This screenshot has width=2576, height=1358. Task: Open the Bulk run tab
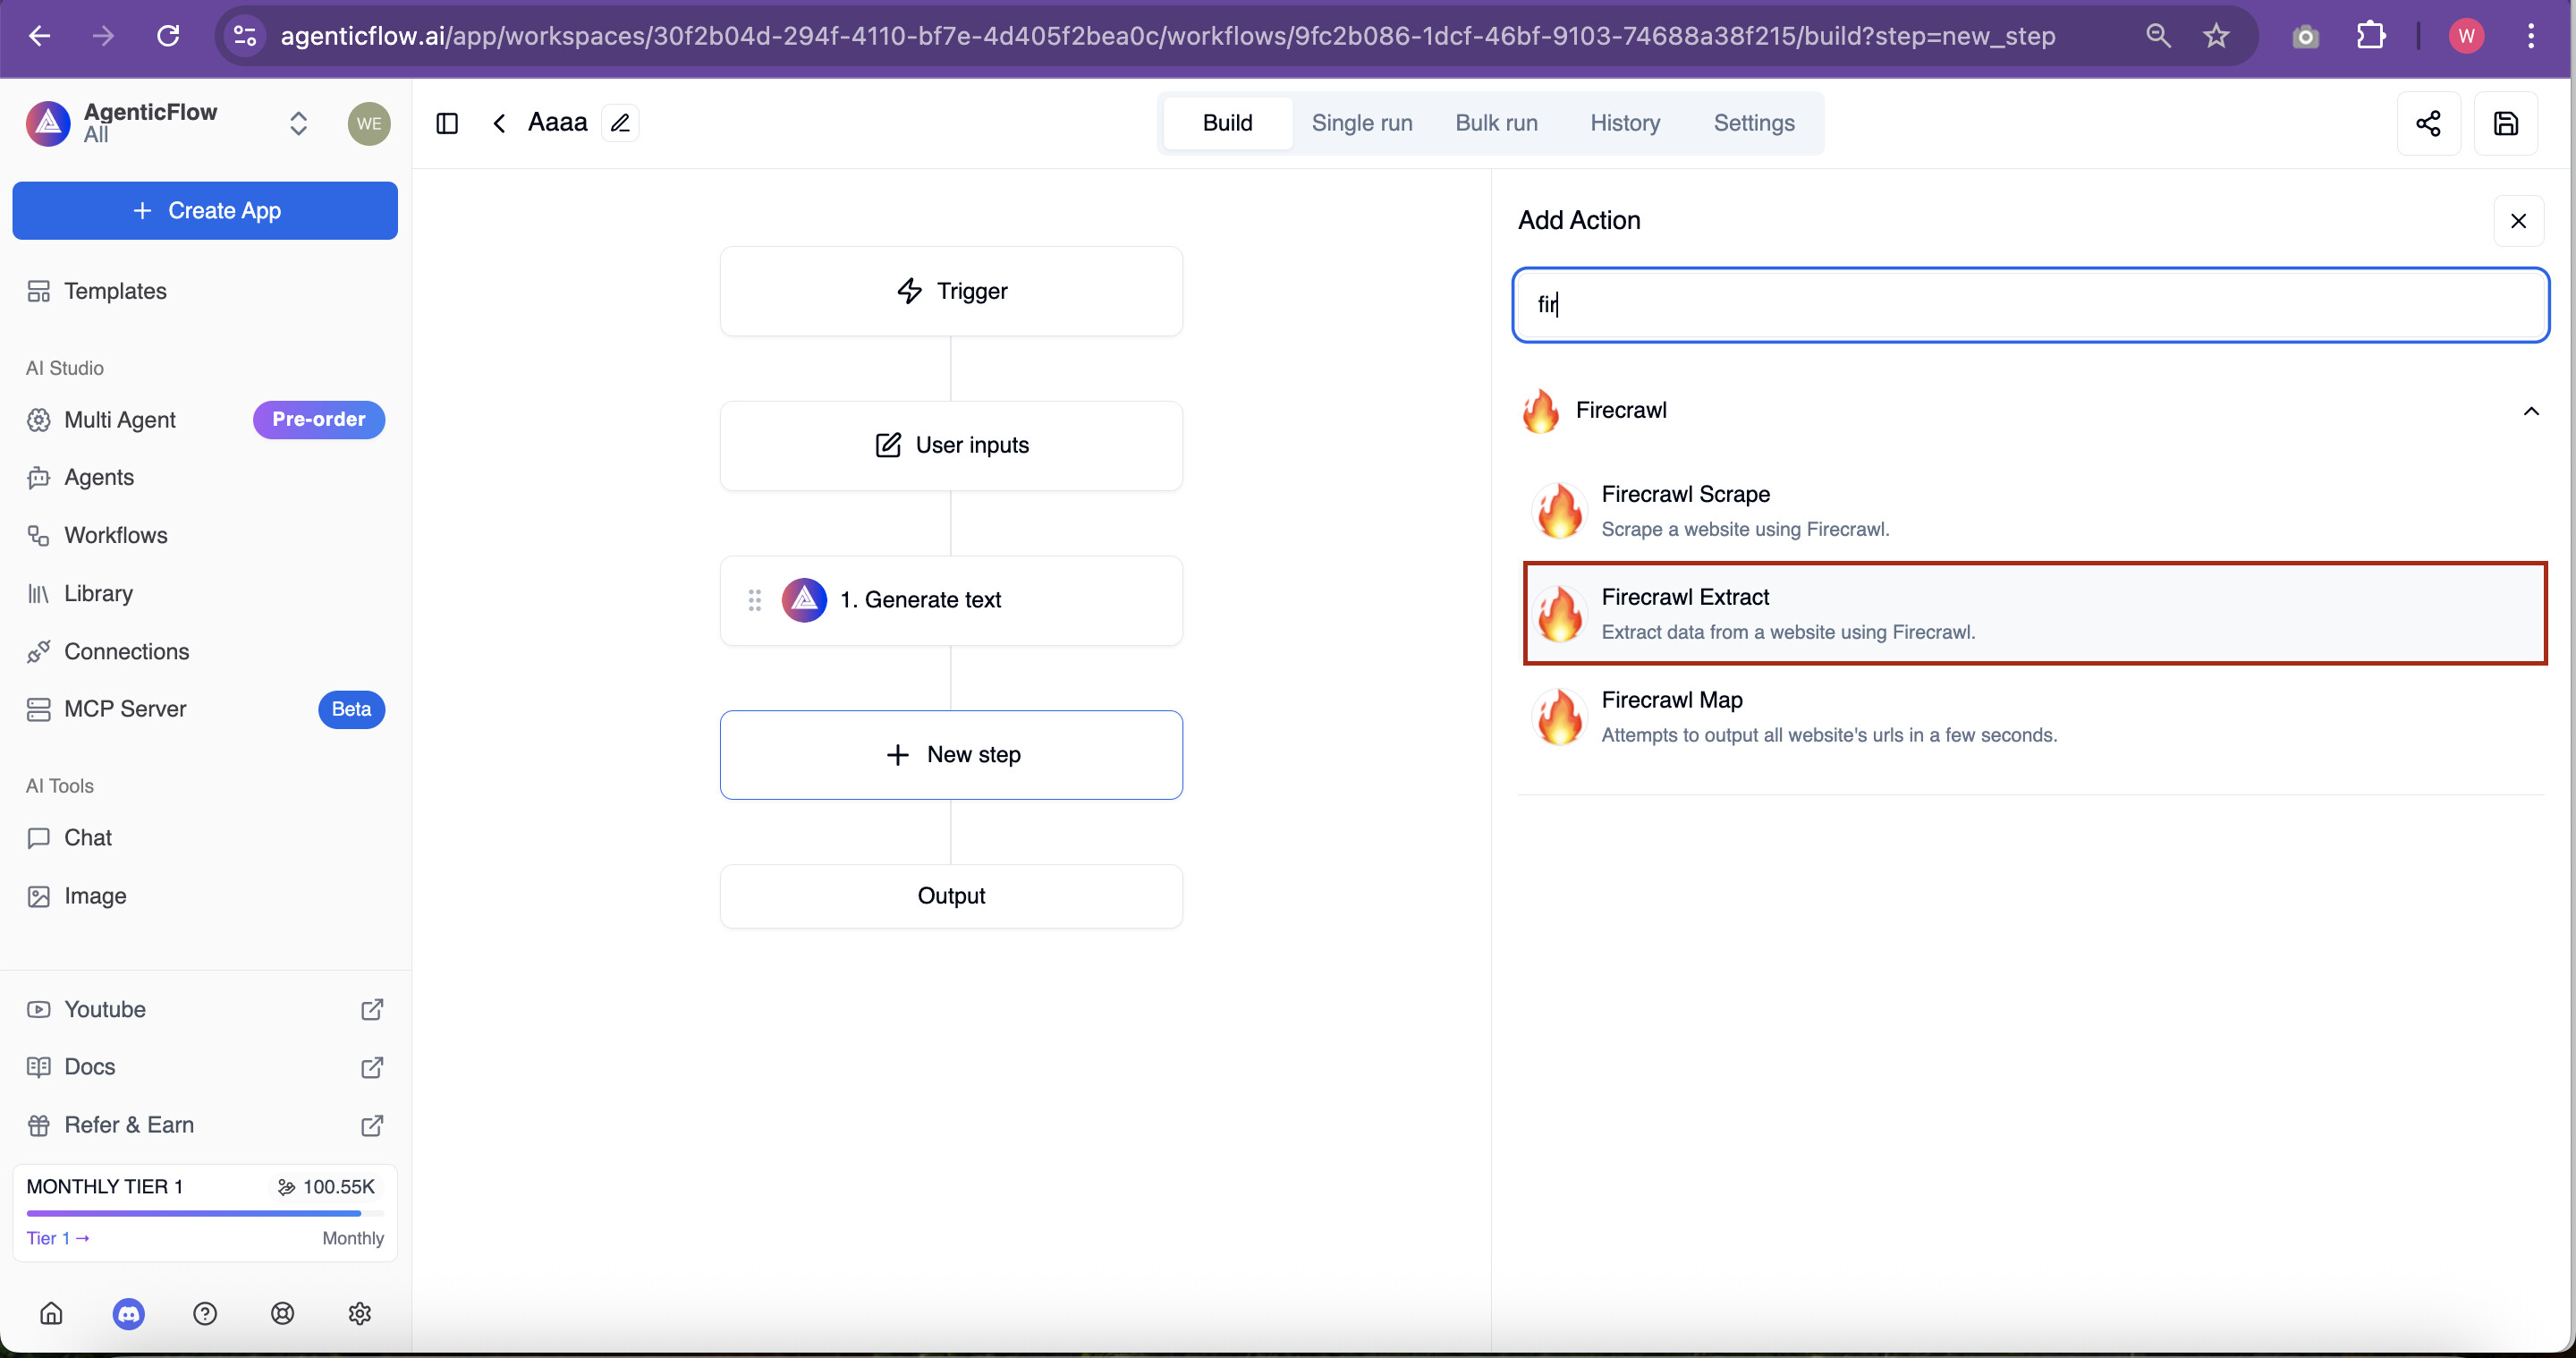click(x=1496, y=123)
